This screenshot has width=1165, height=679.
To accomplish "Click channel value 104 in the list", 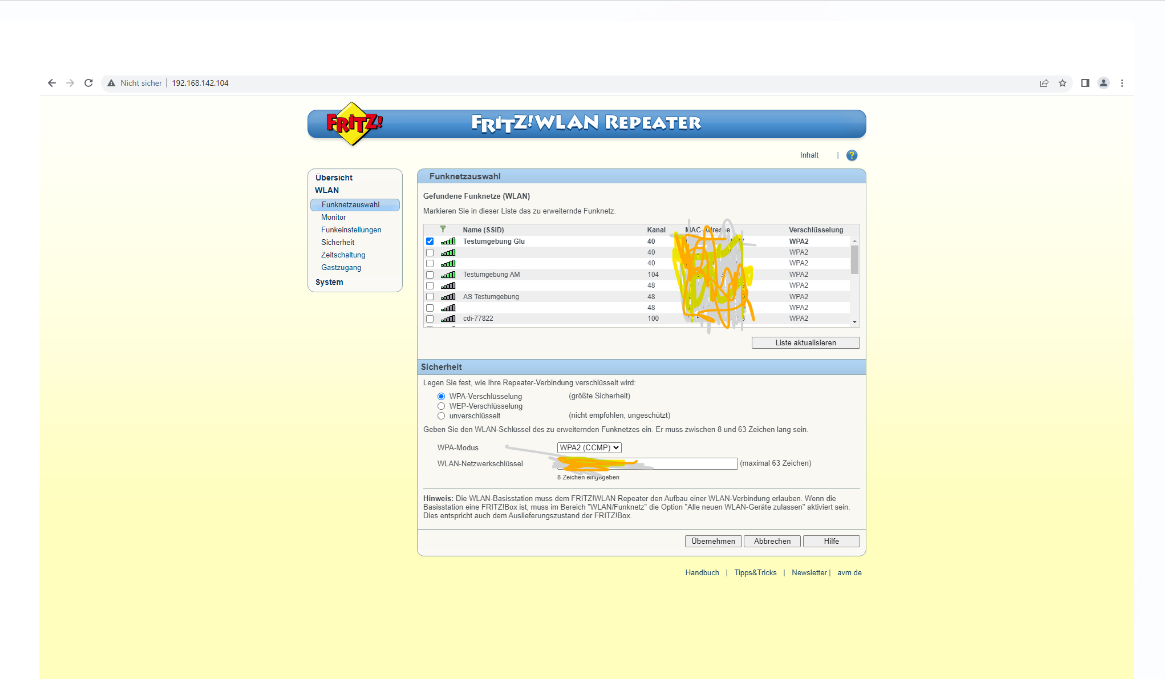I will pos(653,275).
